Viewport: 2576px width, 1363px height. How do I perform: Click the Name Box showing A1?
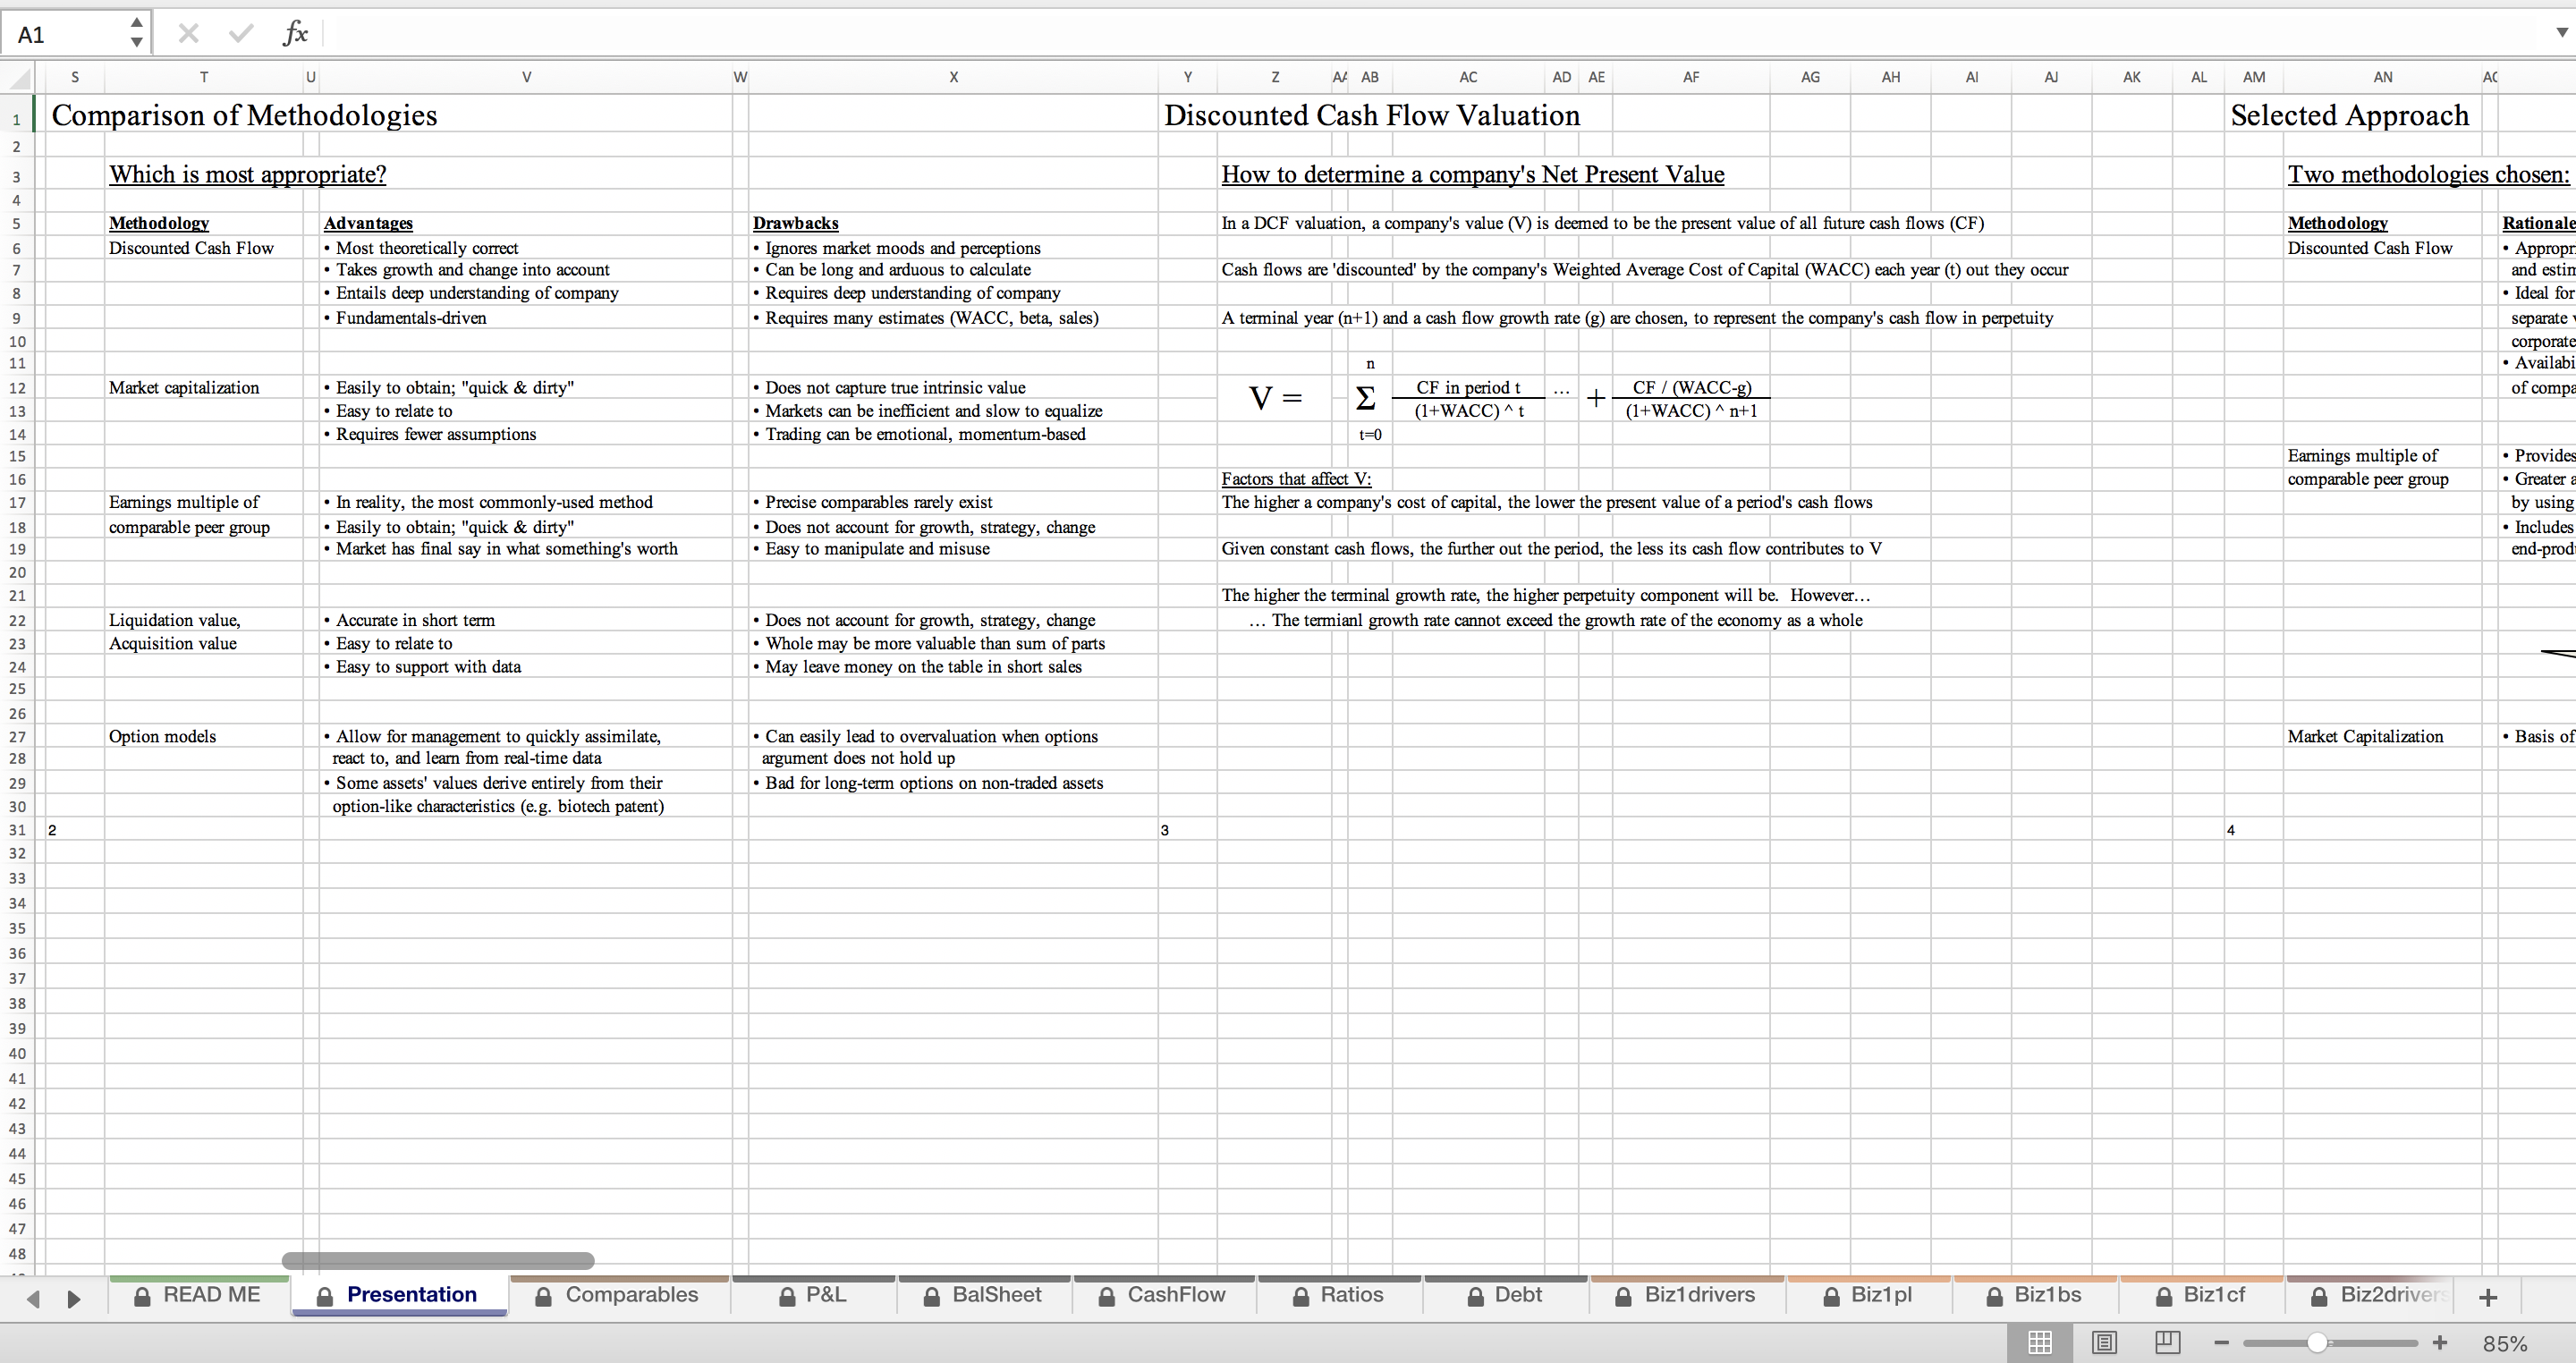[x=65, y=34]
